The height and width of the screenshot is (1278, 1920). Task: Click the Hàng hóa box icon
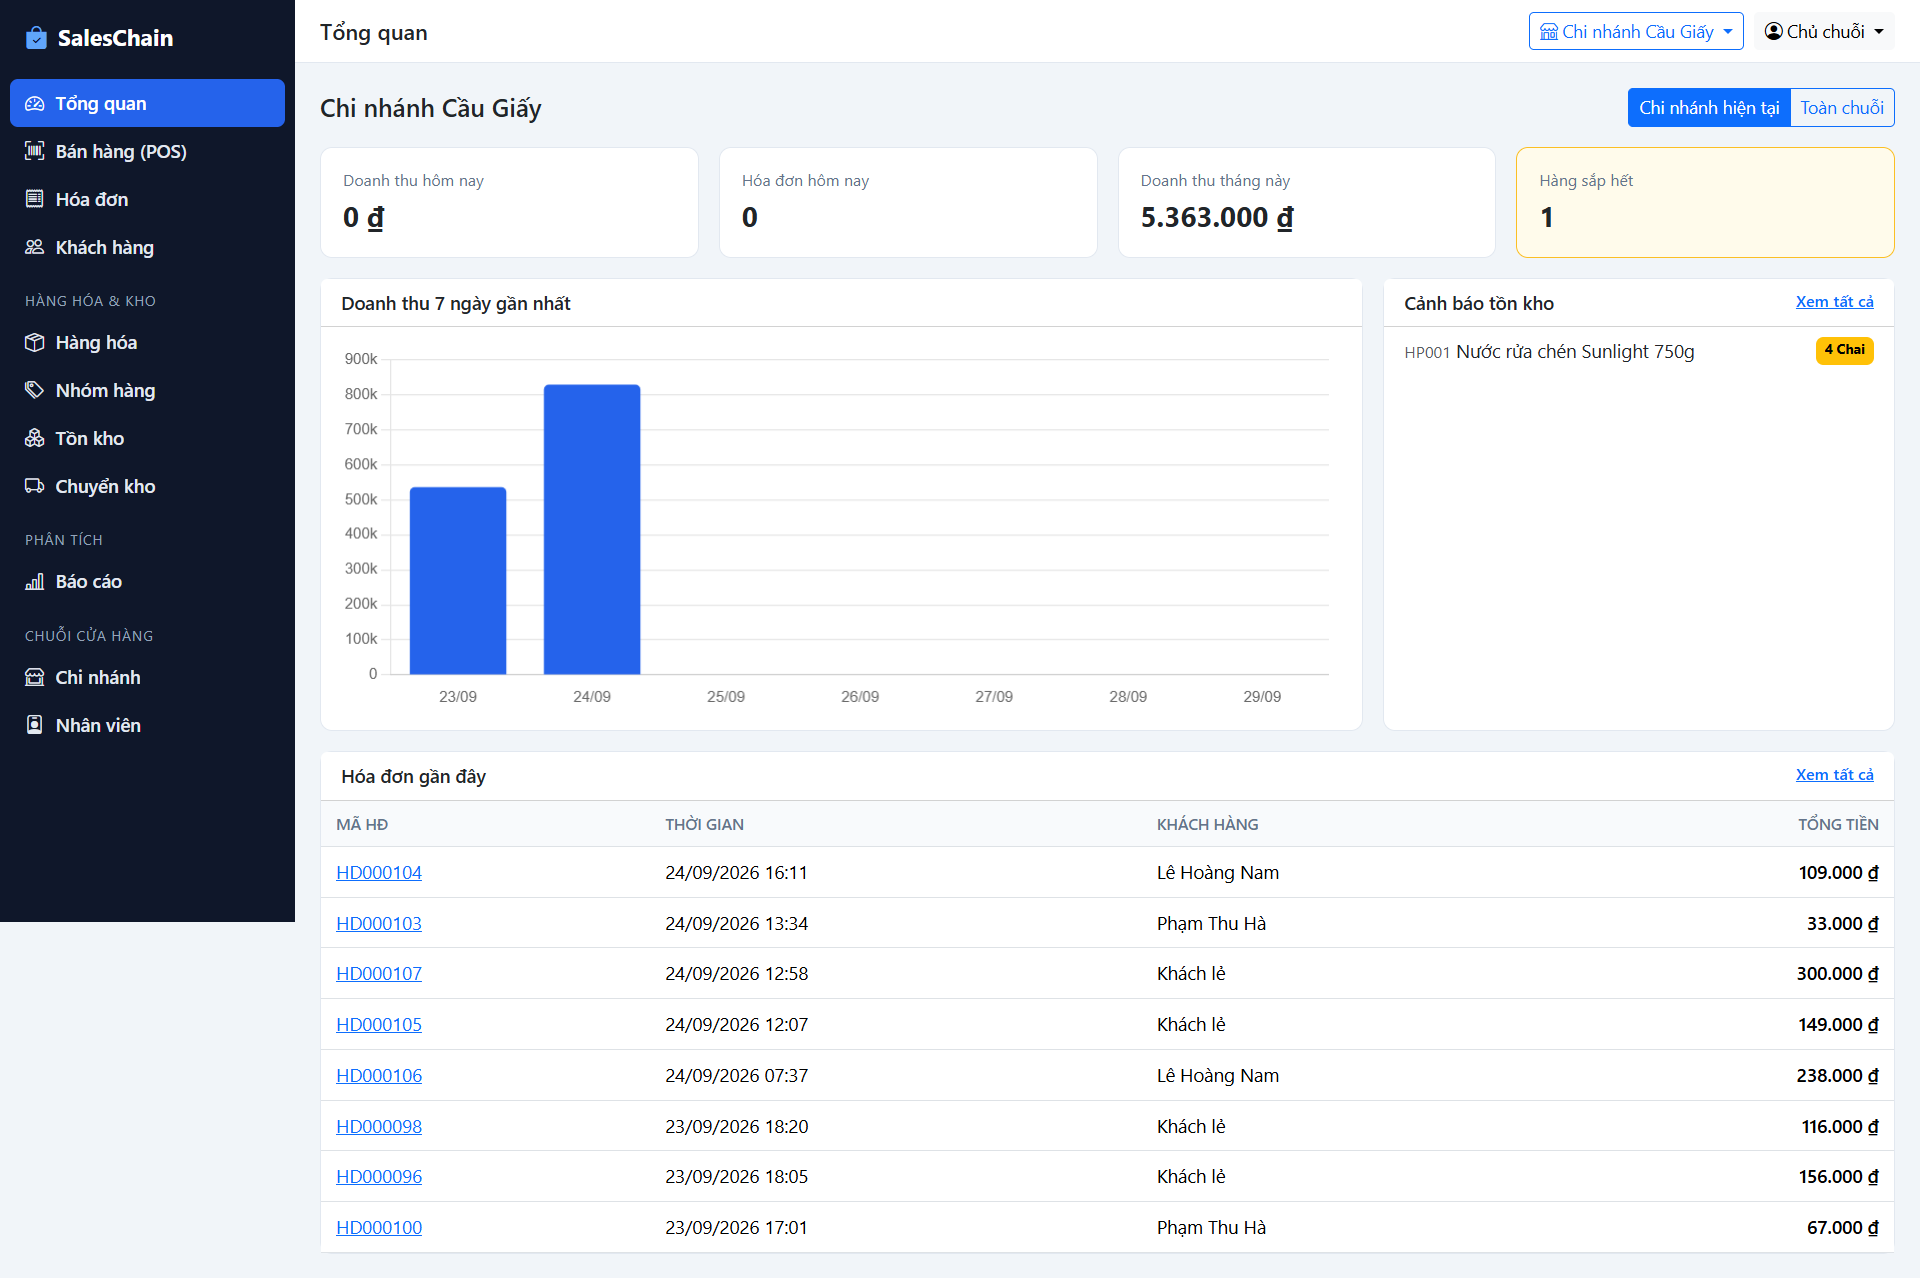[35, 342]
